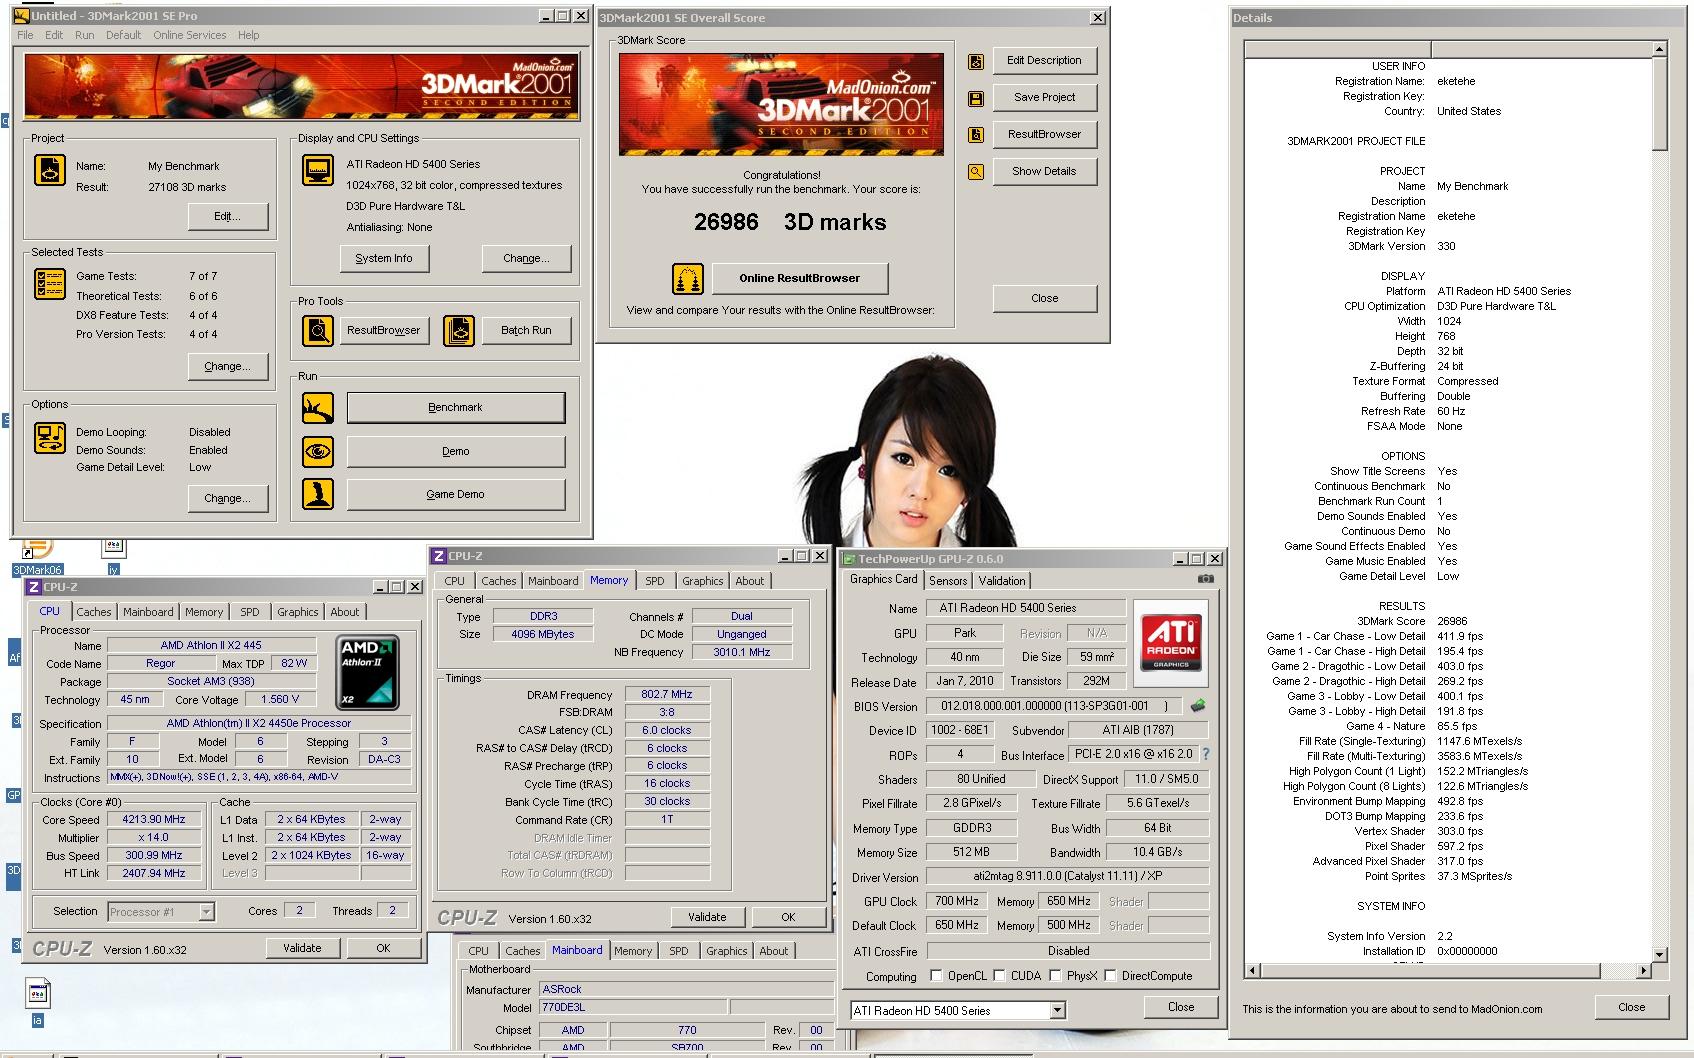Click the 3DMark2001 title bar app icon
Viewport: 1694px width, 1058px height.
21,16
